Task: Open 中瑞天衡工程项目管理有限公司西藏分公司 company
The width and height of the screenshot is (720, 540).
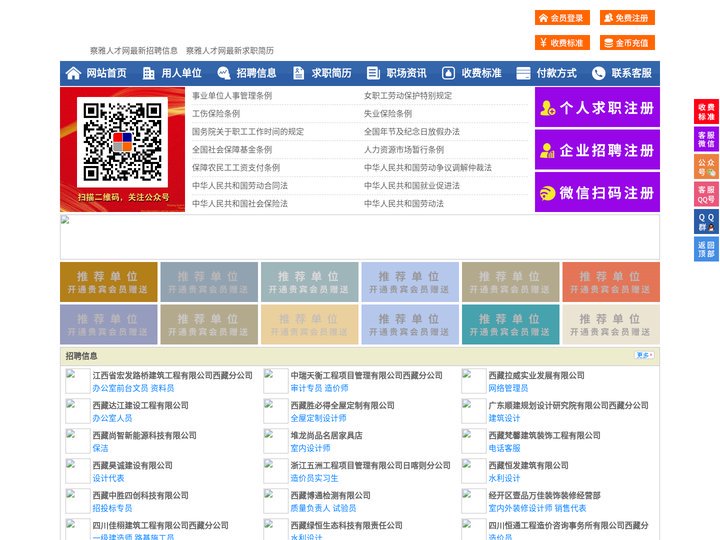Action: [x=366, y=375]
